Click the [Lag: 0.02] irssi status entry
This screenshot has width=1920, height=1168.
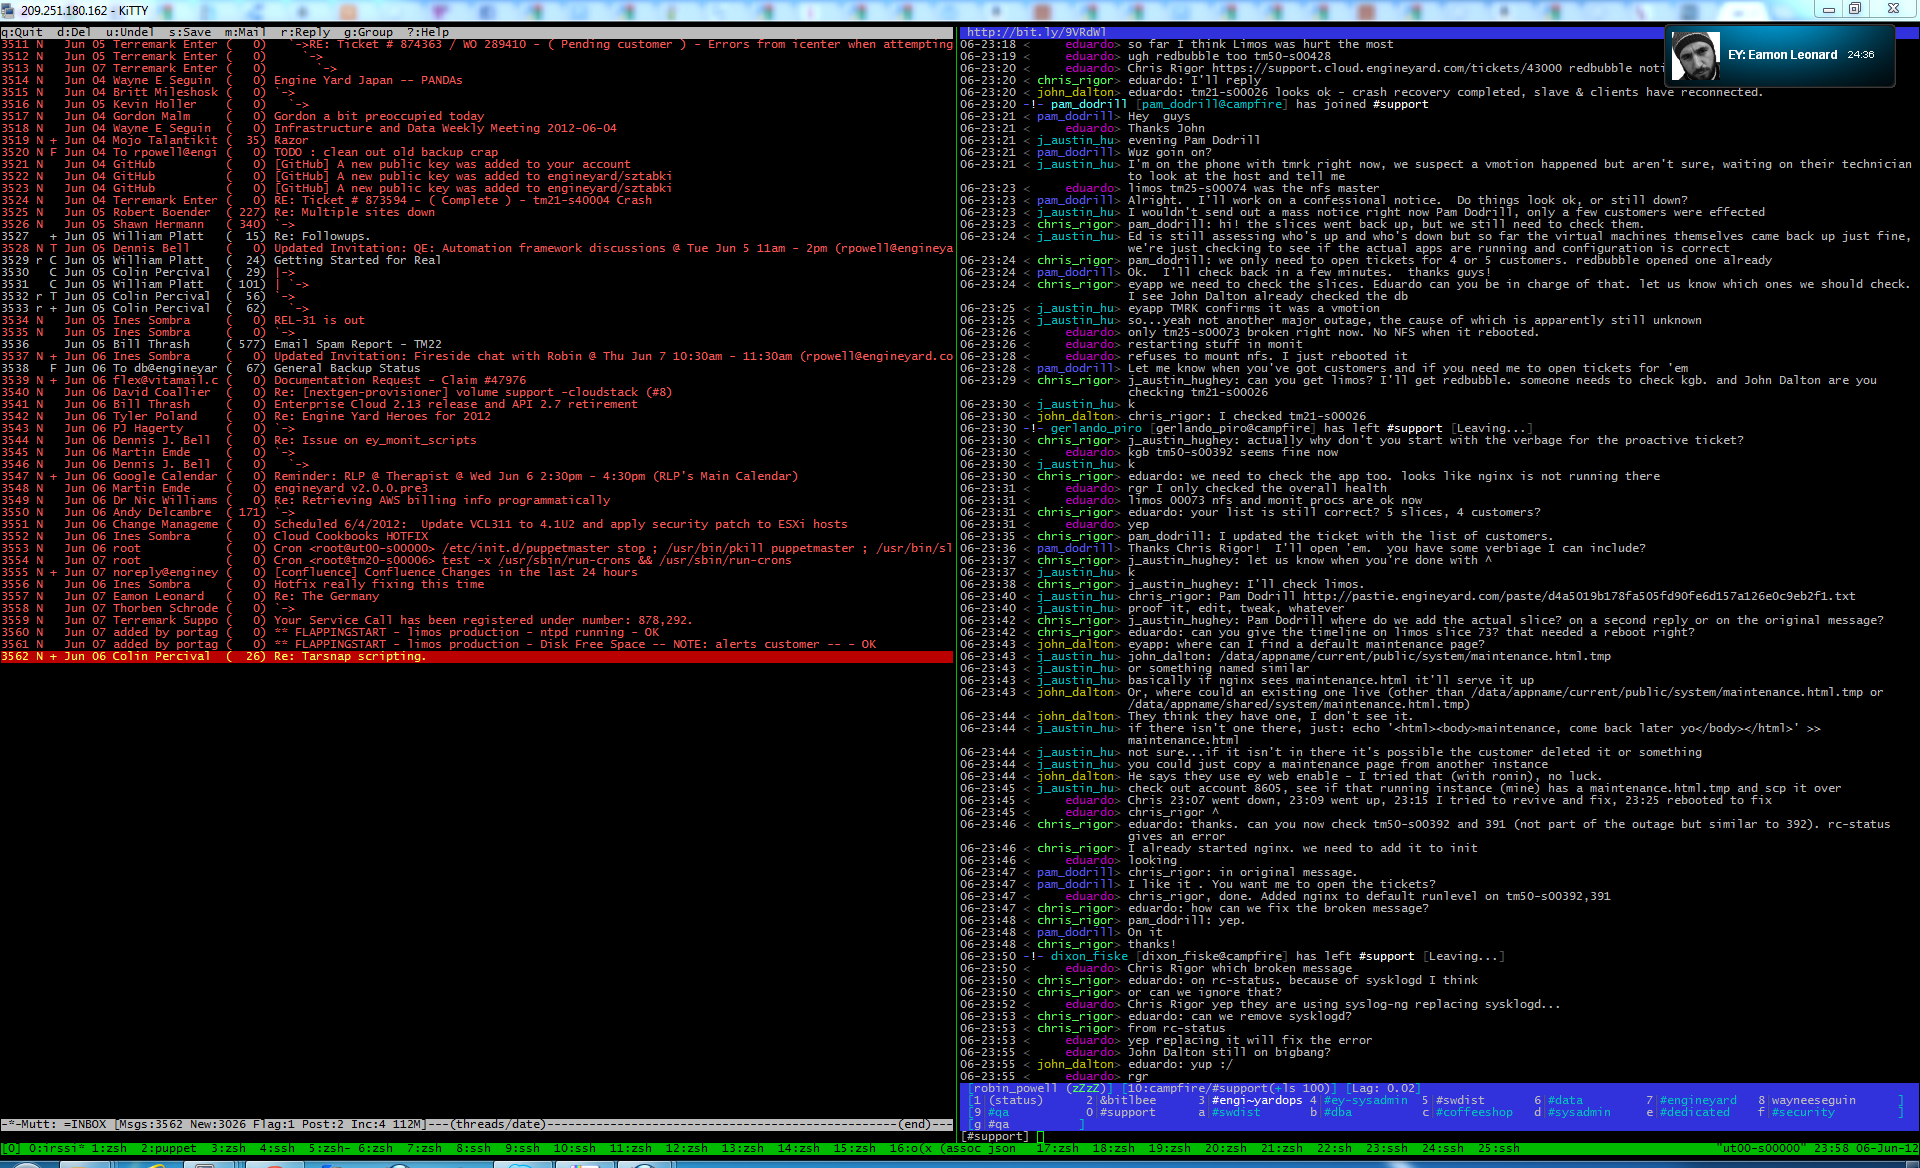[x=1383, y=1088]
